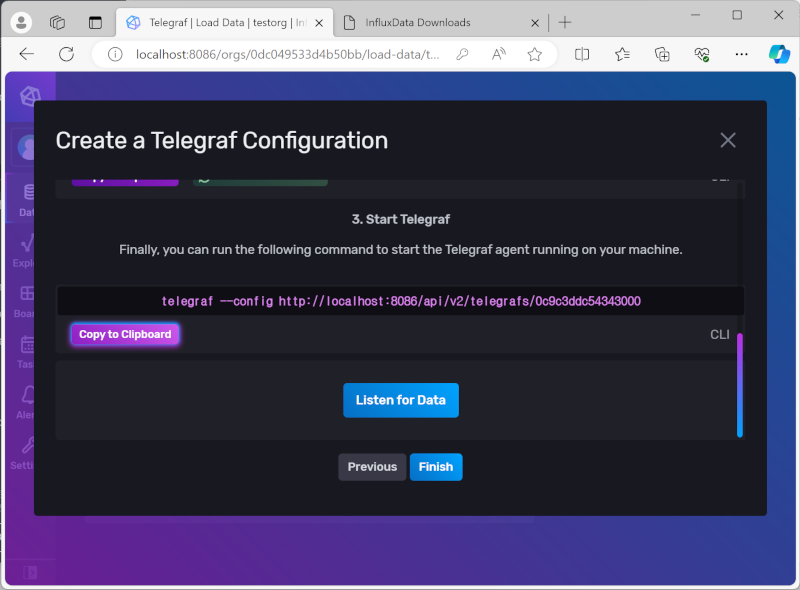Switch to the Telegraf Load Data tab

pos(224,22)
